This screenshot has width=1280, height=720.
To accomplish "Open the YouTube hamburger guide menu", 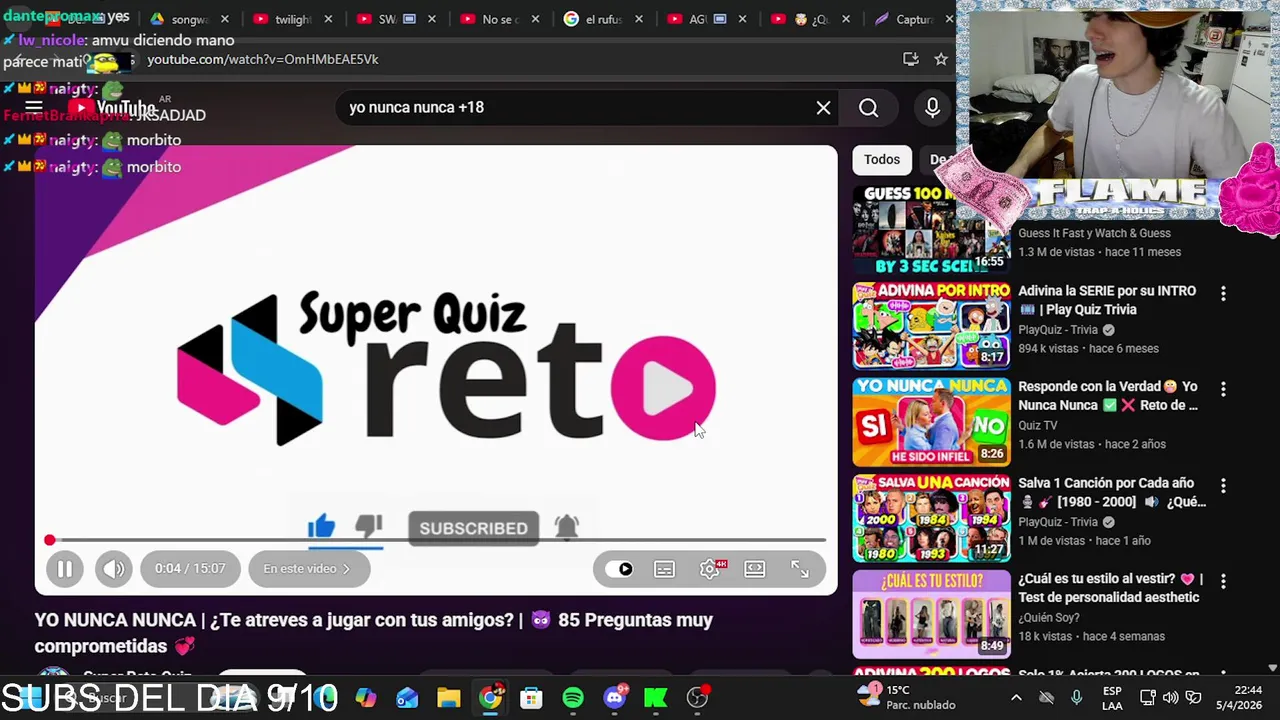I will tap(33, 107).
